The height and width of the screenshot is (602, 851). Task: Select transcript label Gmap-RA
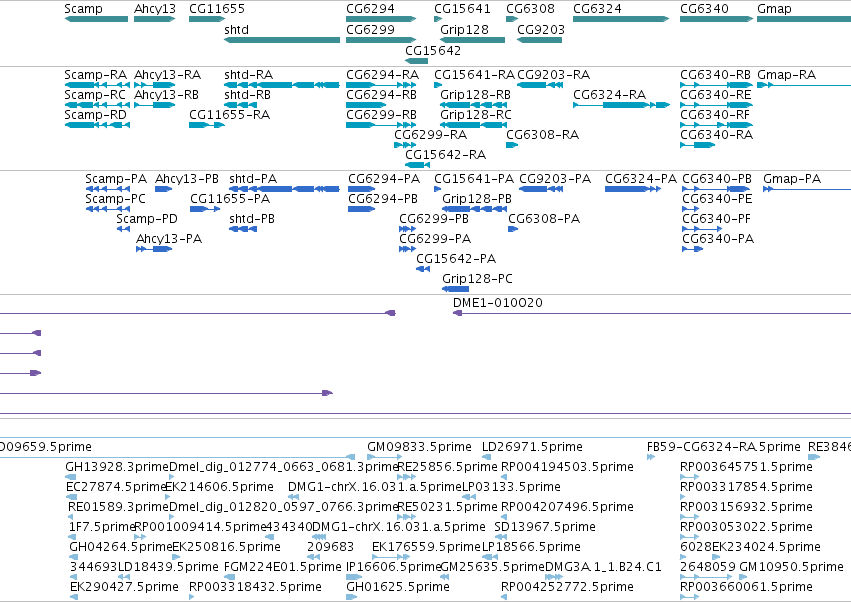[x=786, y=75]
